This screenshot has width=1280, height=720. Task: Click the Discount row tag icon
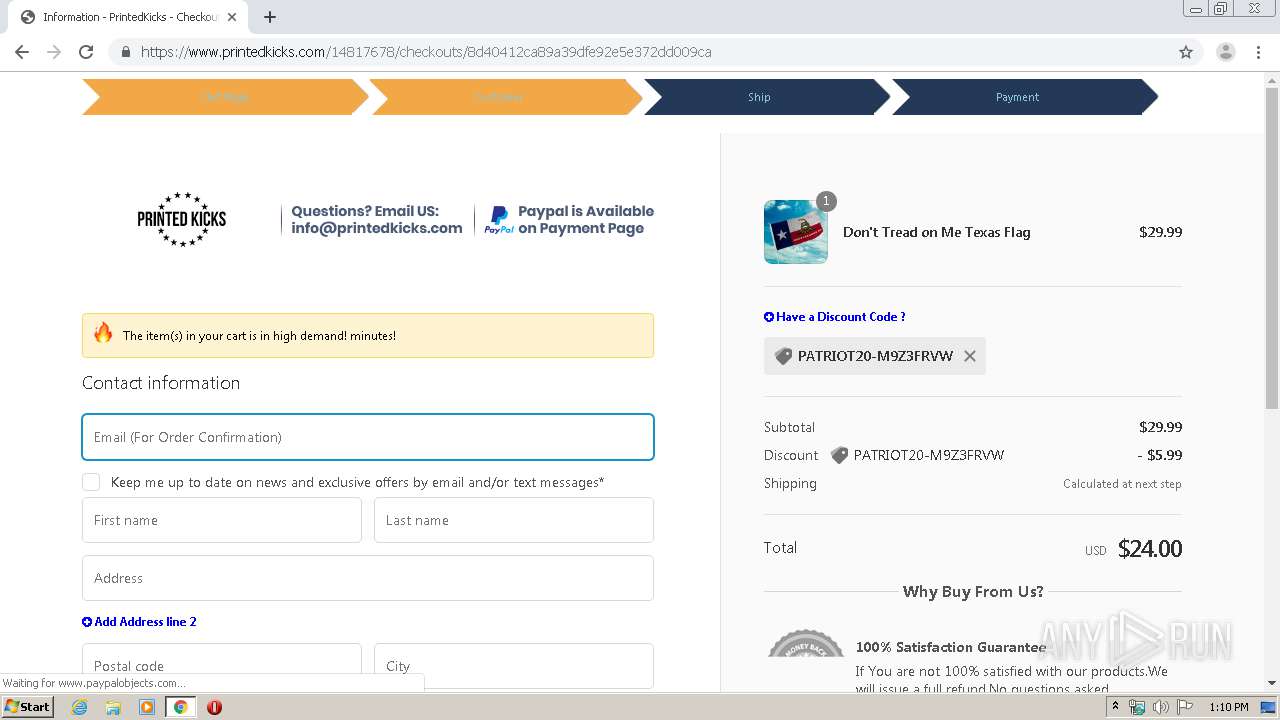[839, 455]
